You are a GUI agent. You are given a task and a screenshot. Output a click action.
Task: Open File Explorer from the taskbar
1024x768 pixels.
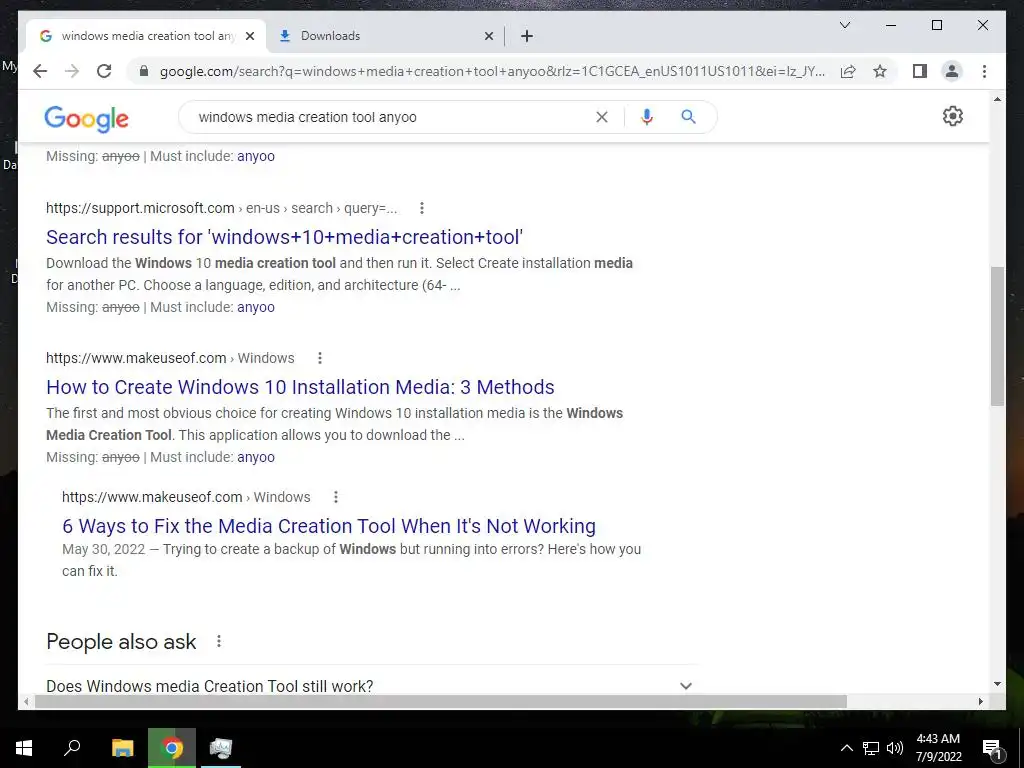point(122,748)
